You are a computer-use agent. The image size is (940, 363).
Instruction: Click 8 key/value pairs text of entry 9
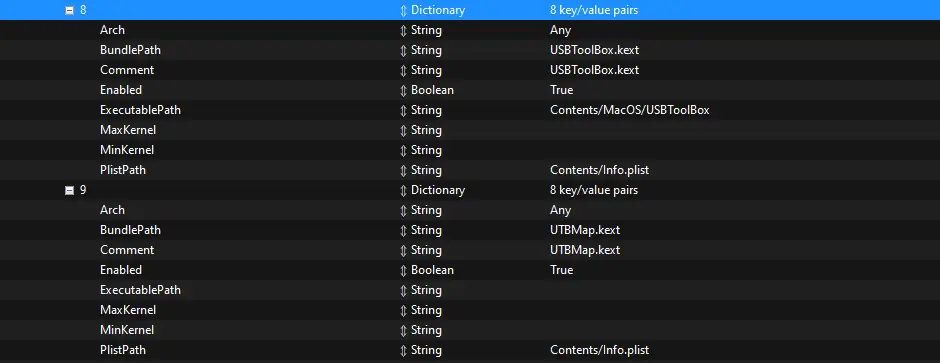point(593,190)
